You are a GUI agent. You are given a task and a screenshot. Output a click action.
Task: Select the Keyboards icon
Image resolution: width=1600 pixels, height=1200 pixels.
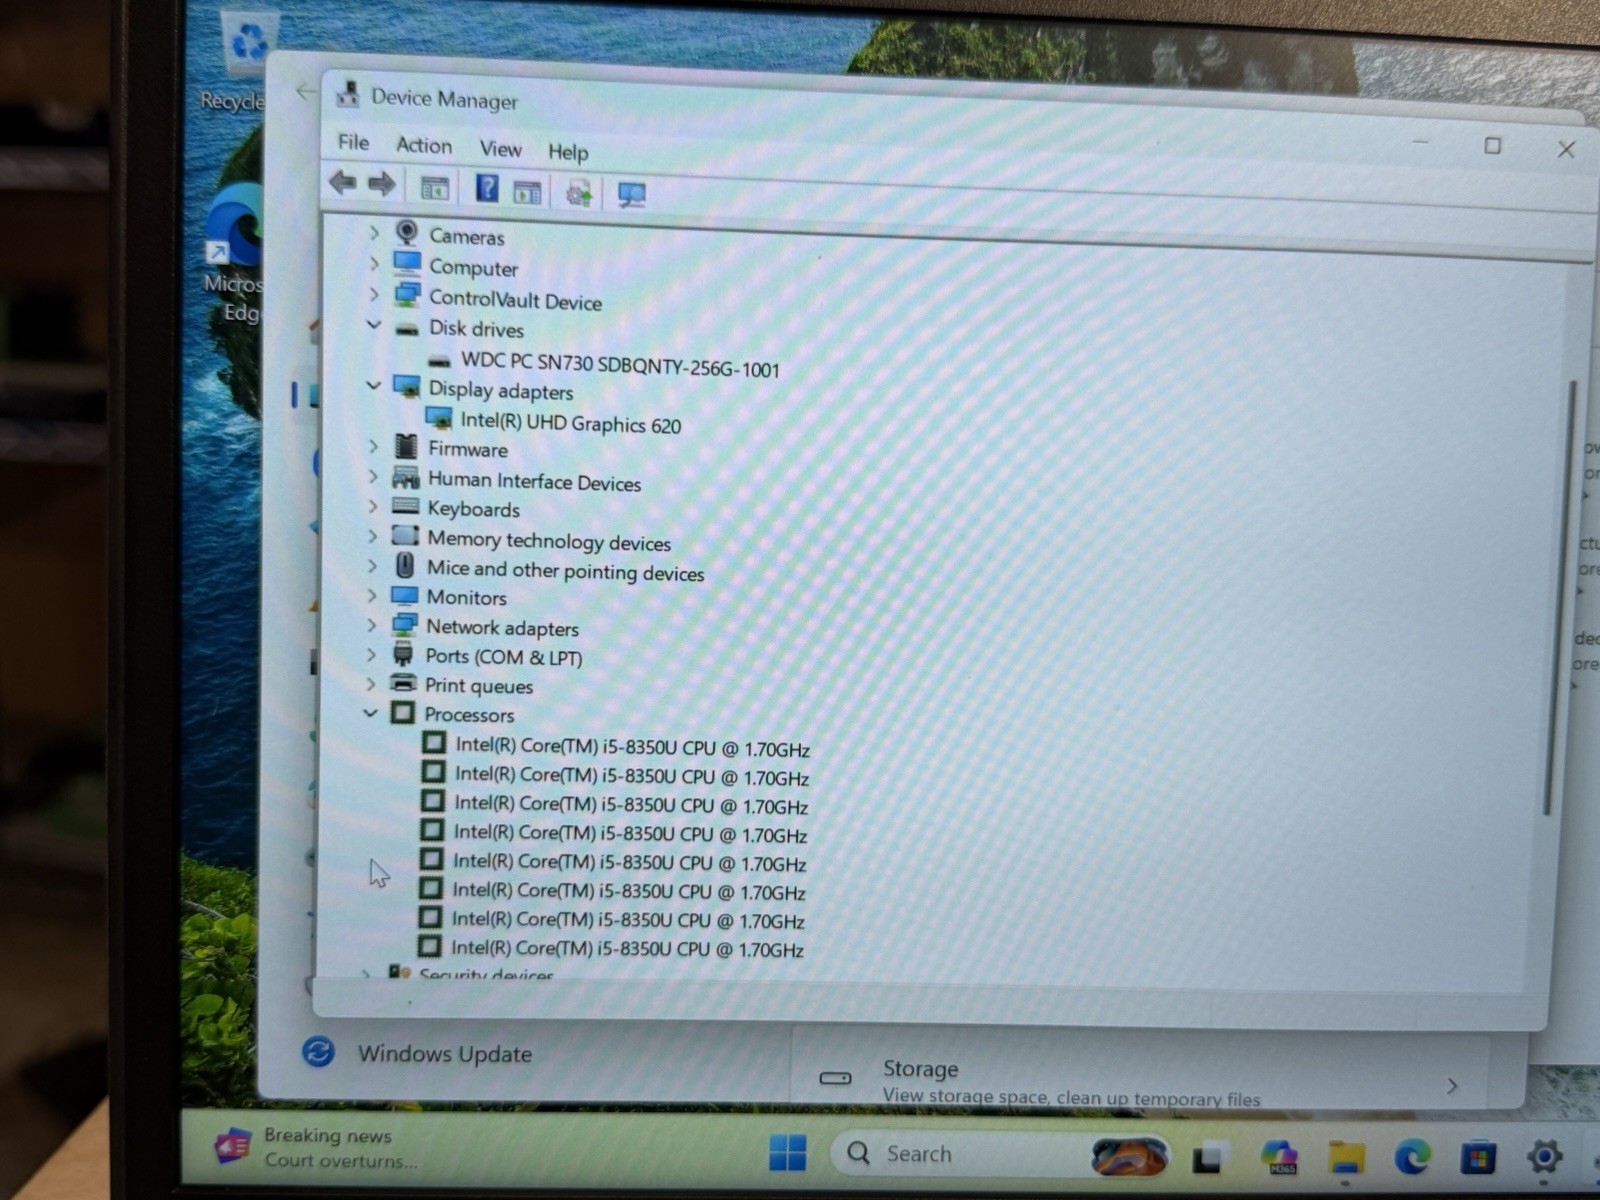[406, 506]
